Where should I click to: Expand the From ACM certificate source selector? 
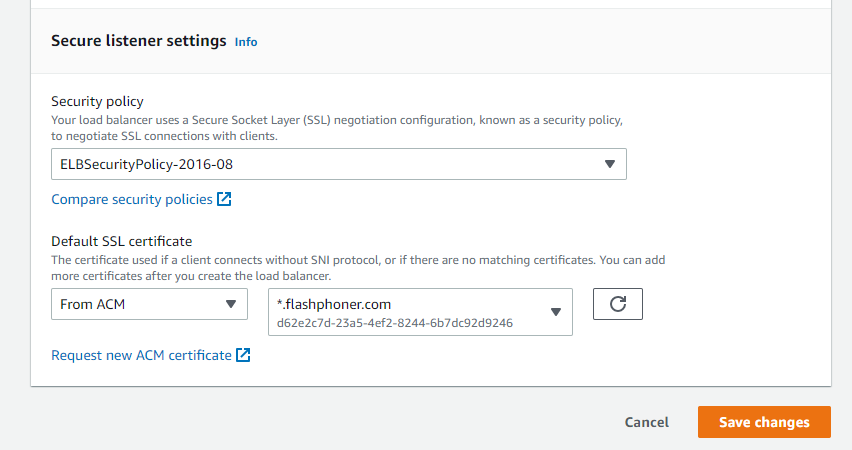pos(148,304)
